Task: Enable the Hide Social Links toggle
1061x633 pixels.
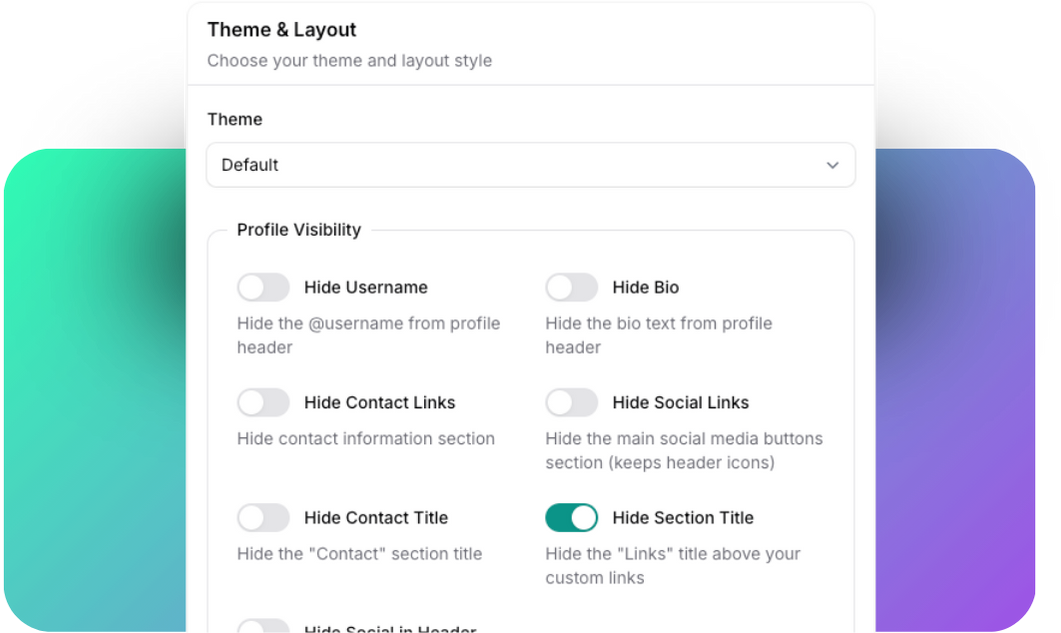Action: pyautogui.click(x=571, y=403)
